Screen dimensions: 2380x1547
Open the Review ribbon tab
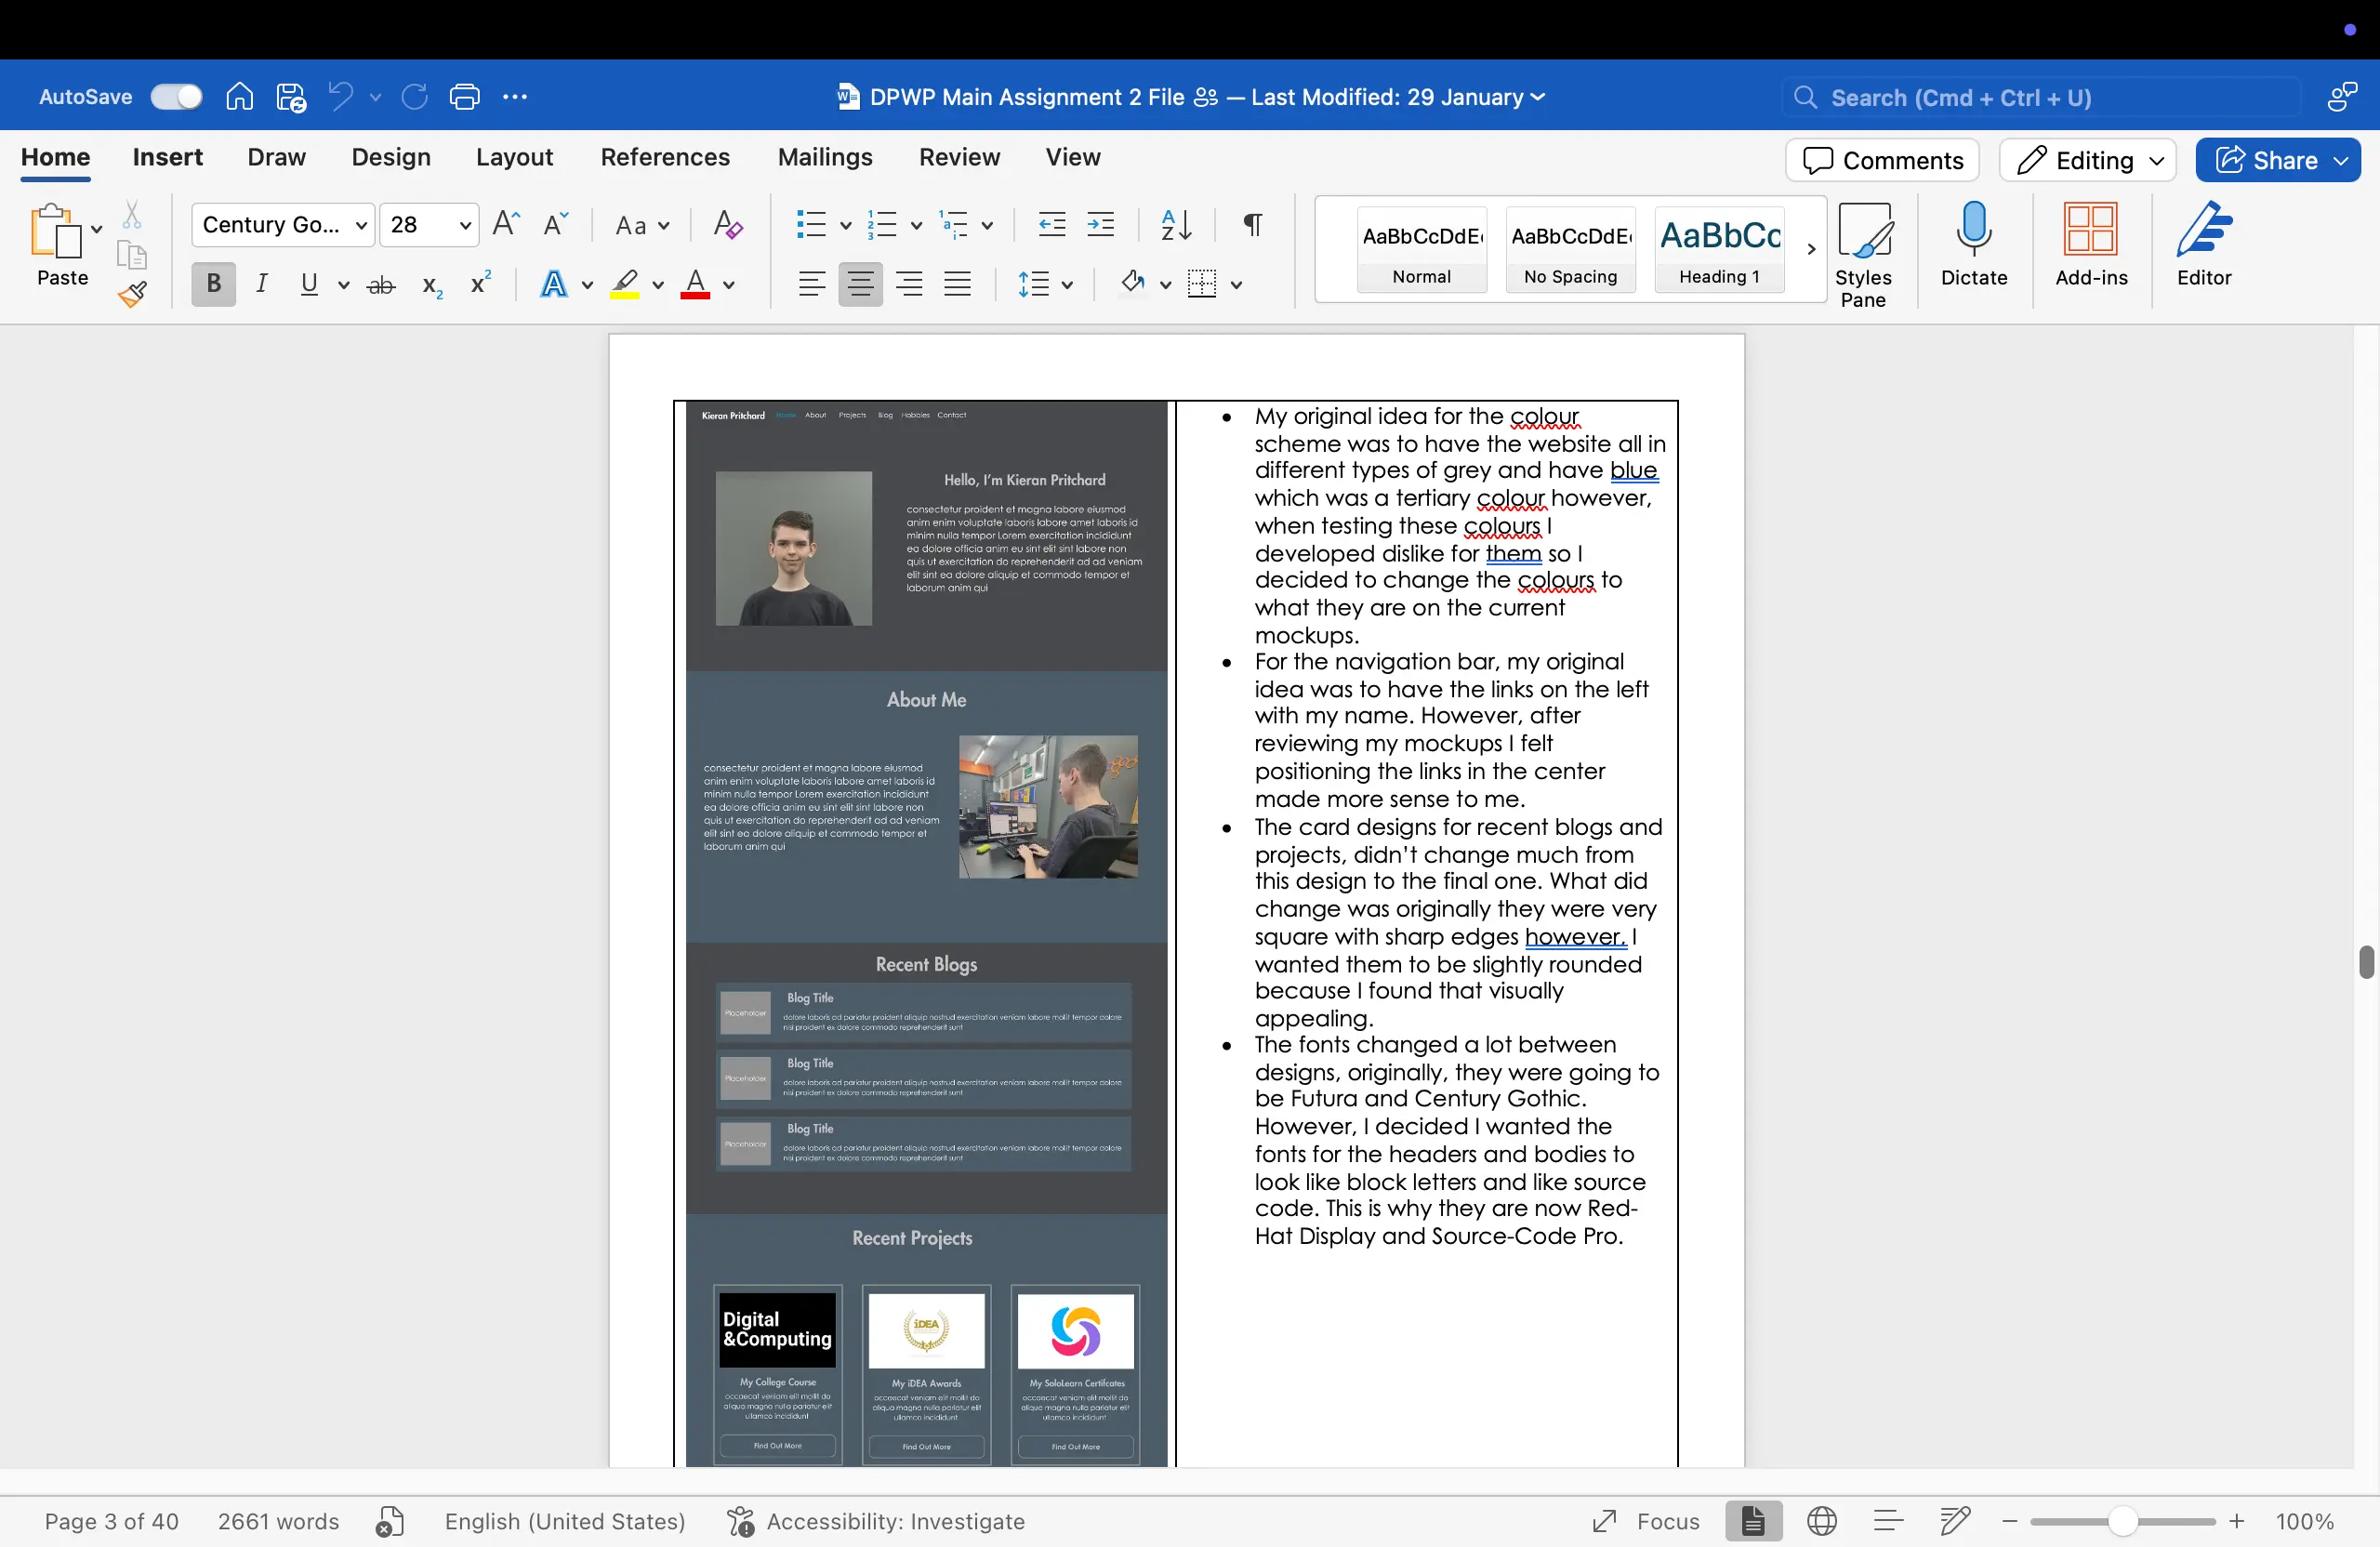click(959, 157)
